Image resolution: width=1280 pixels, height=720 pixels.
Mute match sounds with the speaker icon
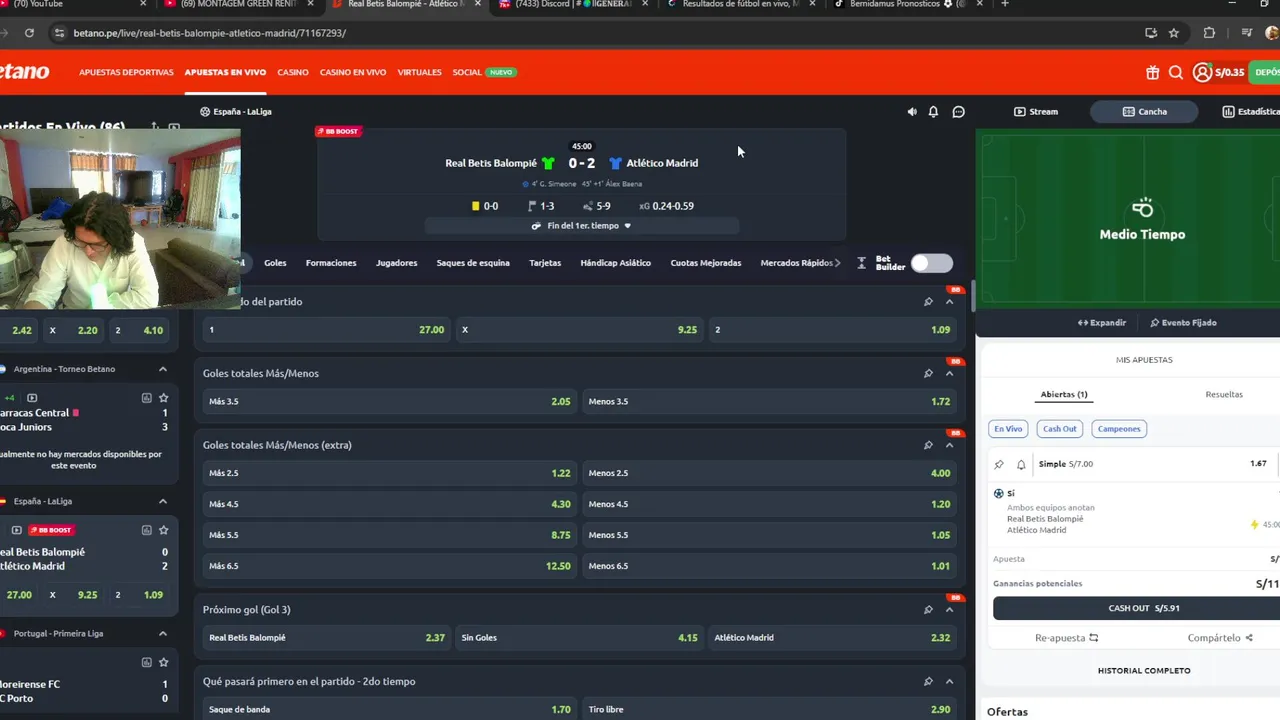pyautogui.click(x=912, y=112)
